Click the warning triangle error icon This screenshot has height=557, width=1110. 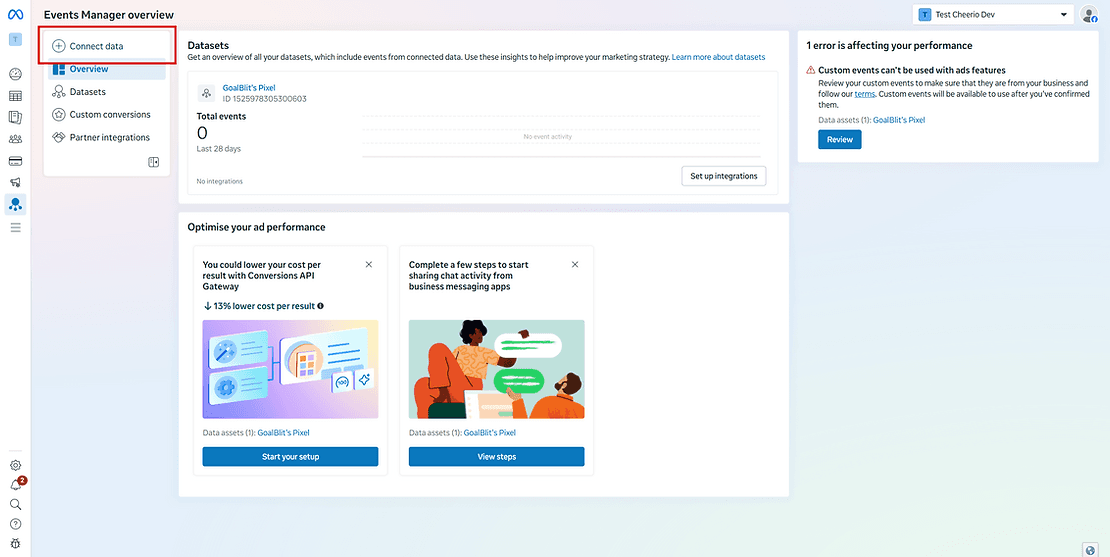point(811,70)
